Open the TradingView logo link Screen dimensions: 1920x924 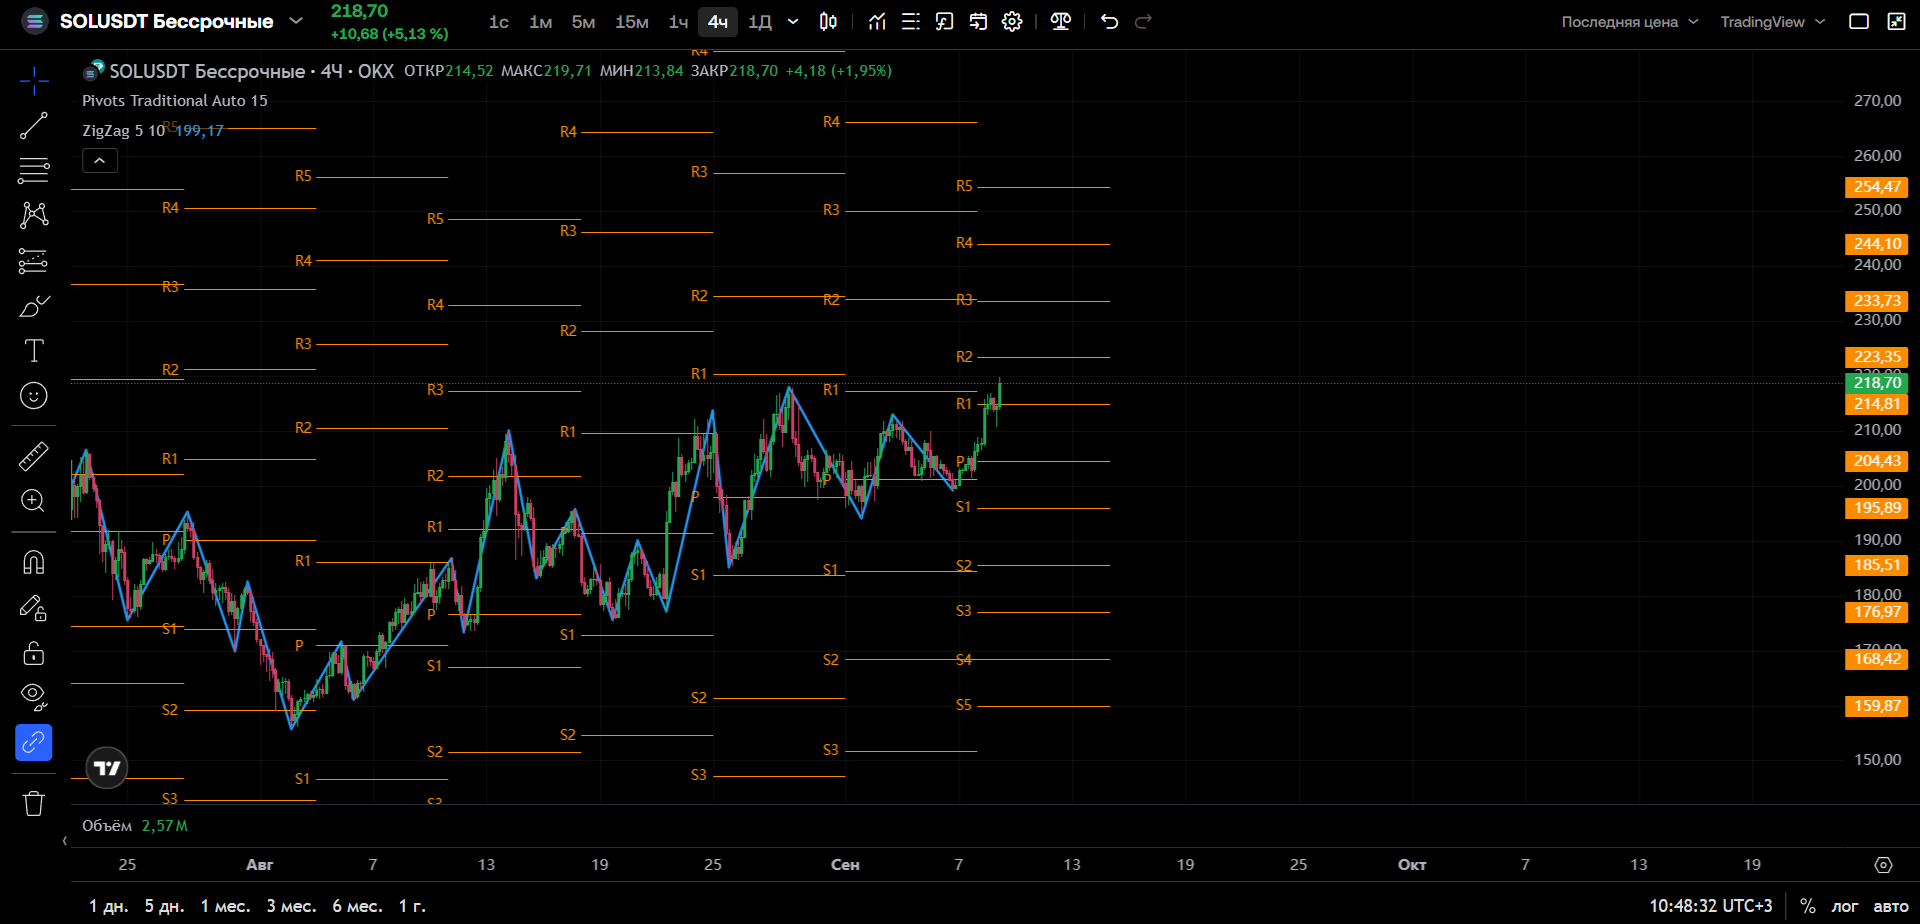click(107, 768)
